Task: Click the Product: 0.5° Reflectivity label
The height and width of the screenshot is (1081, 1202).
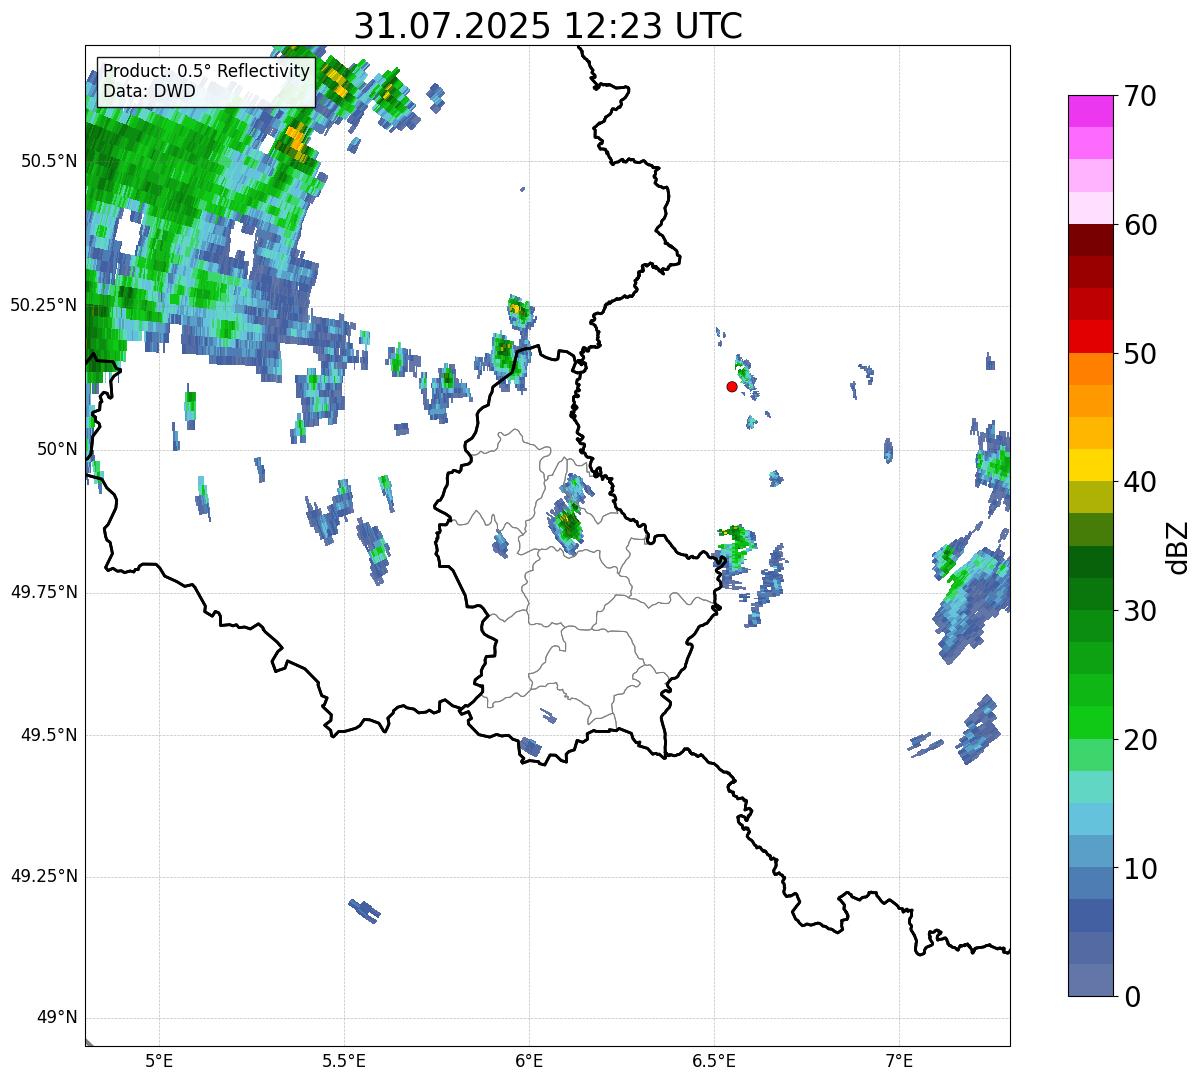Action: 207,72
